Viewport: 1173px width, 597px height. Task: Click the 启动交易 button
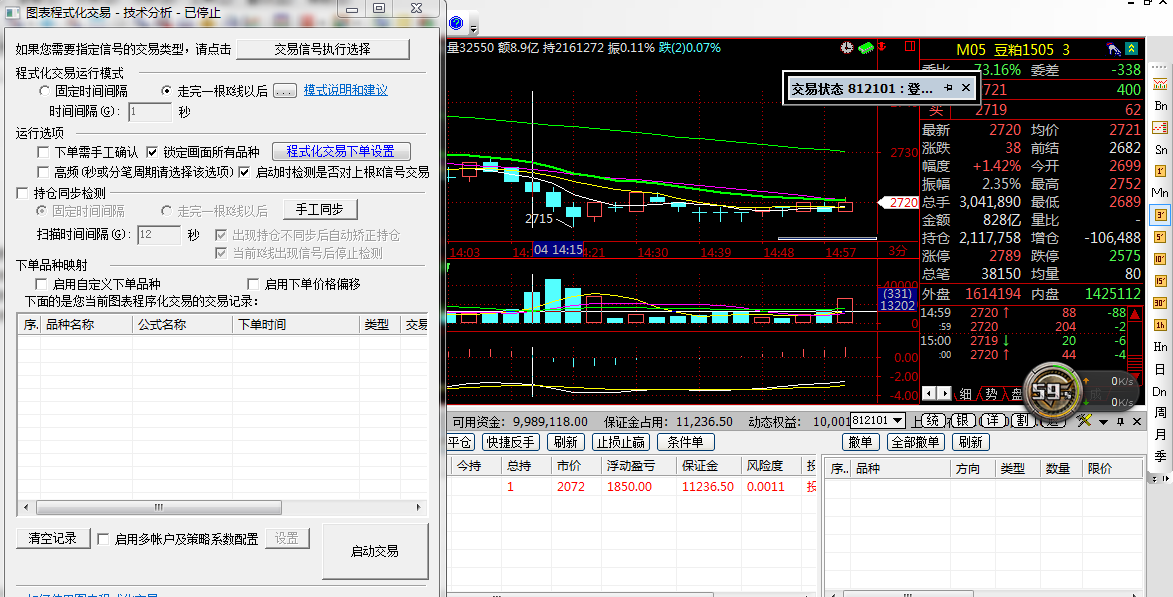(x=375, y=551)
